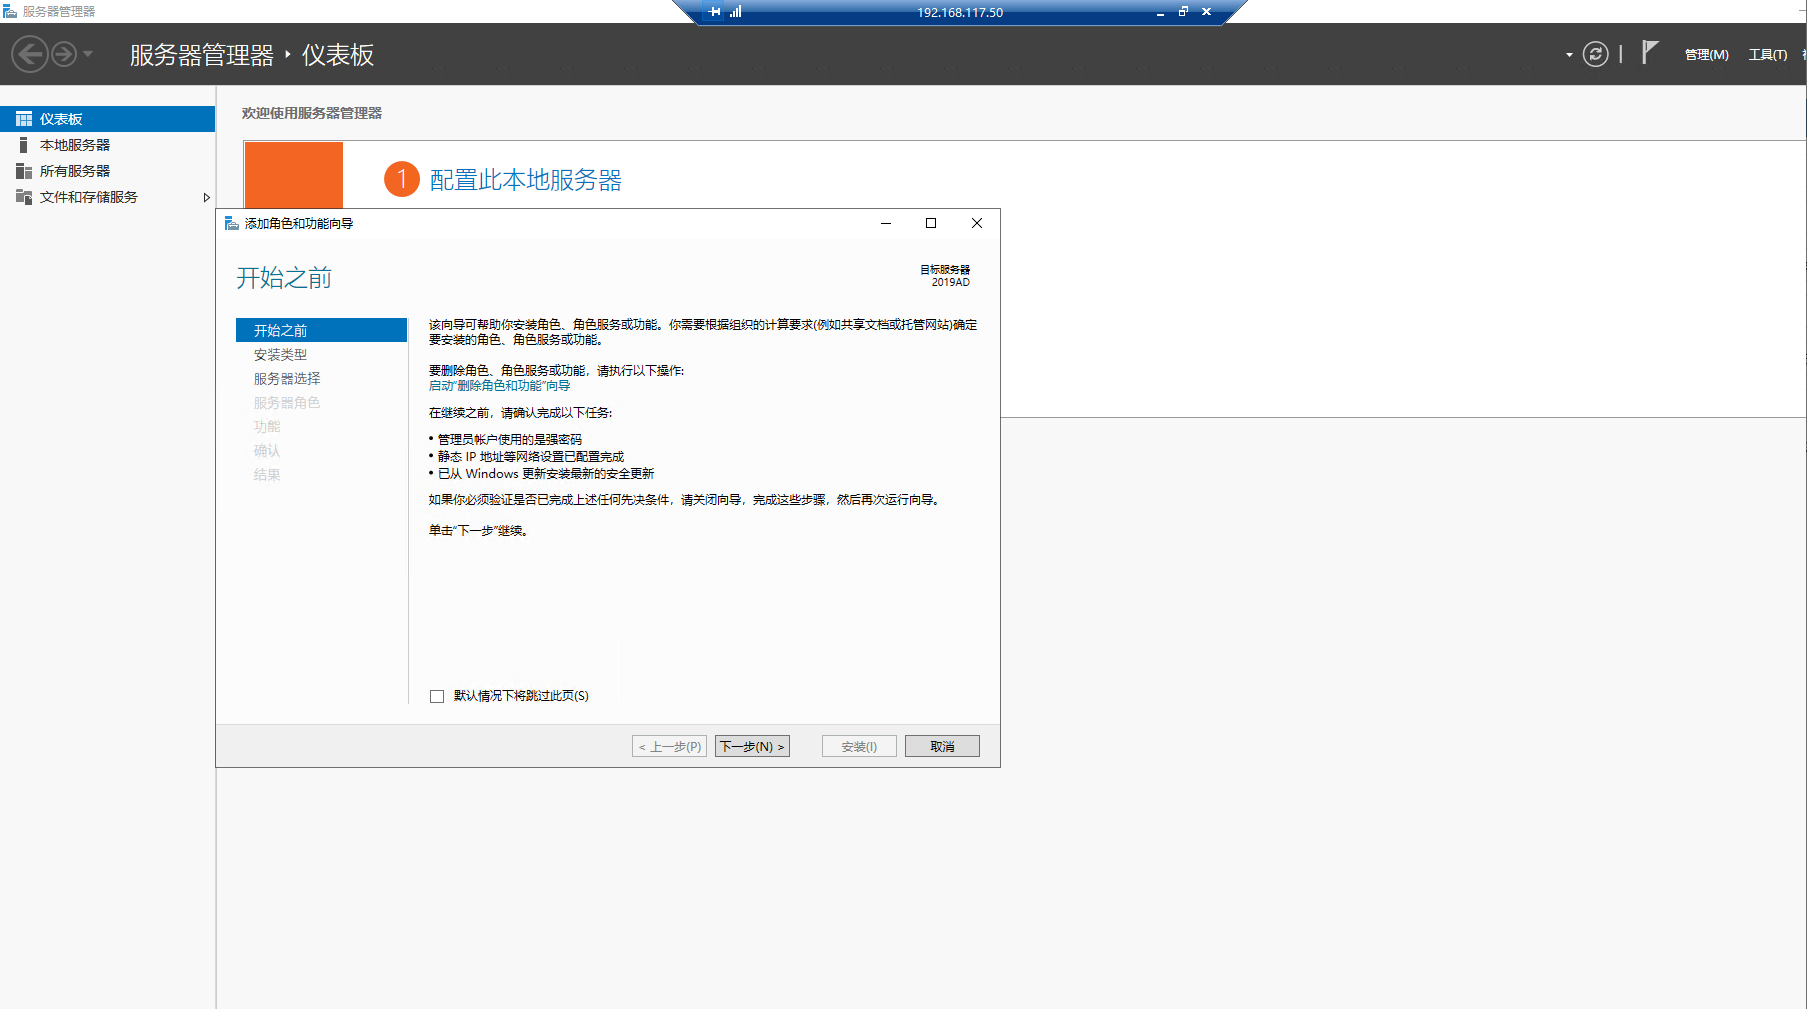Pin the remote desktop connection bar

click(714, 12)
